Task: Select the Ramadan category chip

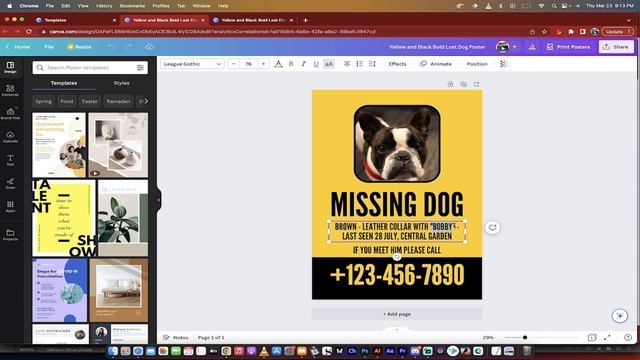Action: click(x=118, y=101)
